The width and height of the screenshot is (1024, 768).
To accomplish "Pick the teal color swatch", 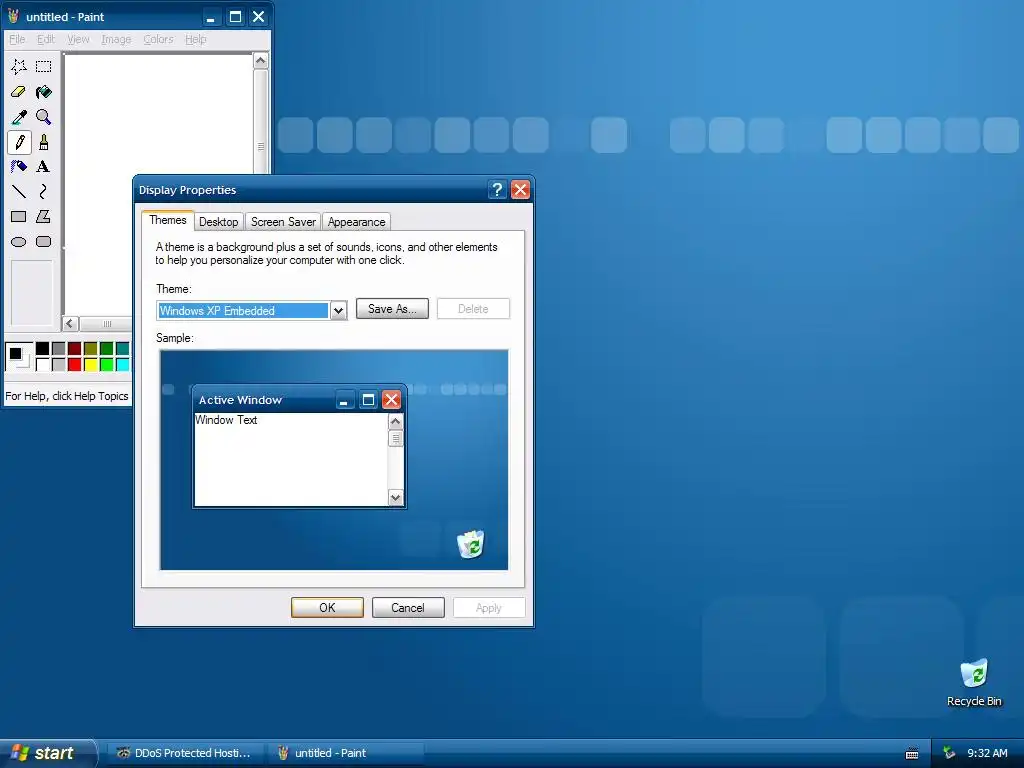I will point(122,348).
